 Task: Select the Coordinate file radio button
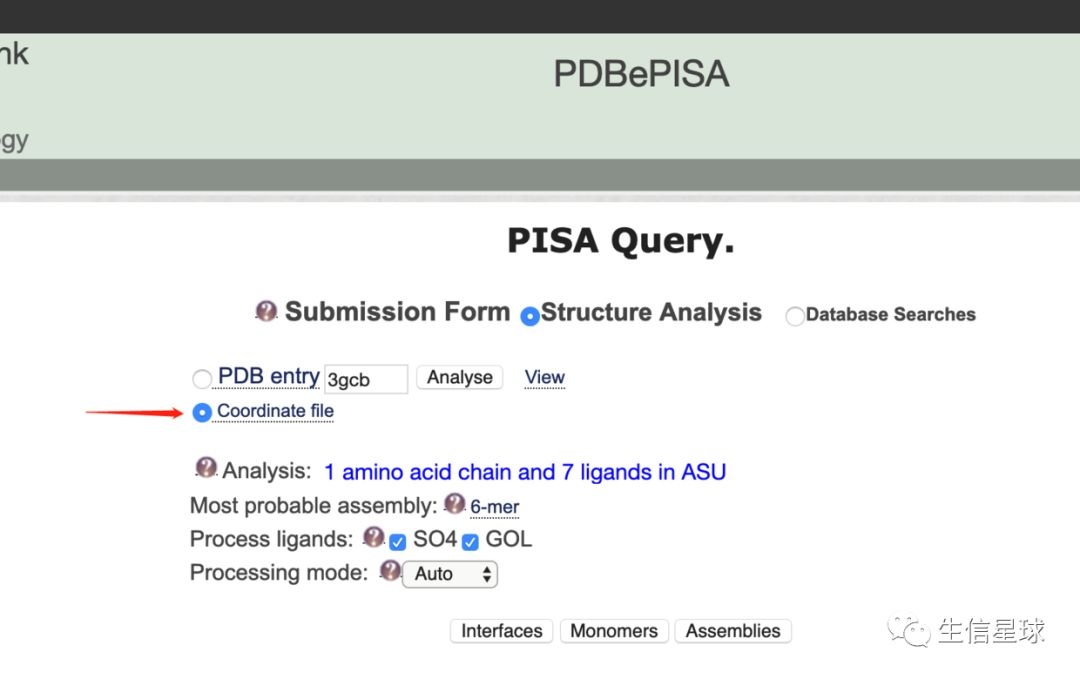[x=202, y=412]
